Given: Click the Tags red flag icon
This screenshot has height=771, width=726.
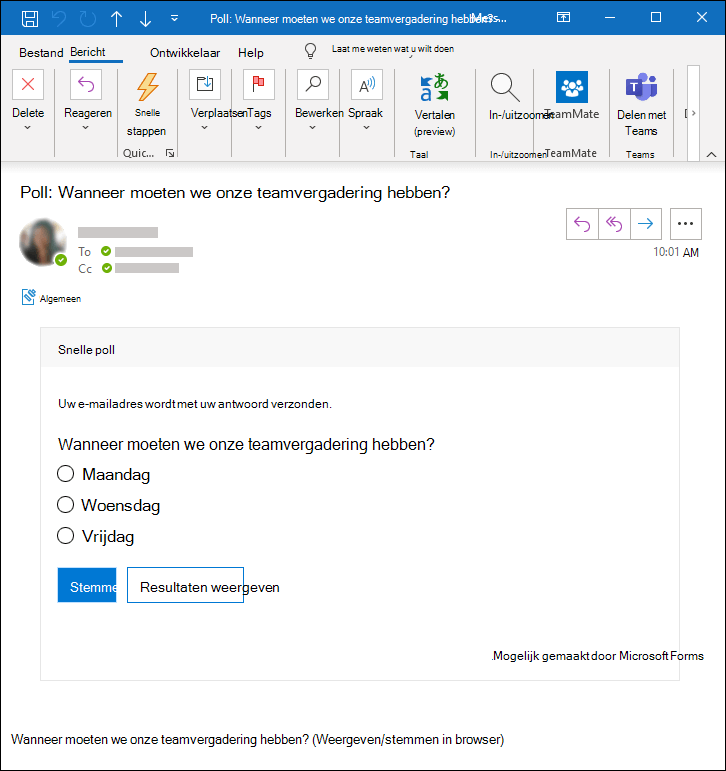Looking at the screenshot, I should [x=259, y=85].
